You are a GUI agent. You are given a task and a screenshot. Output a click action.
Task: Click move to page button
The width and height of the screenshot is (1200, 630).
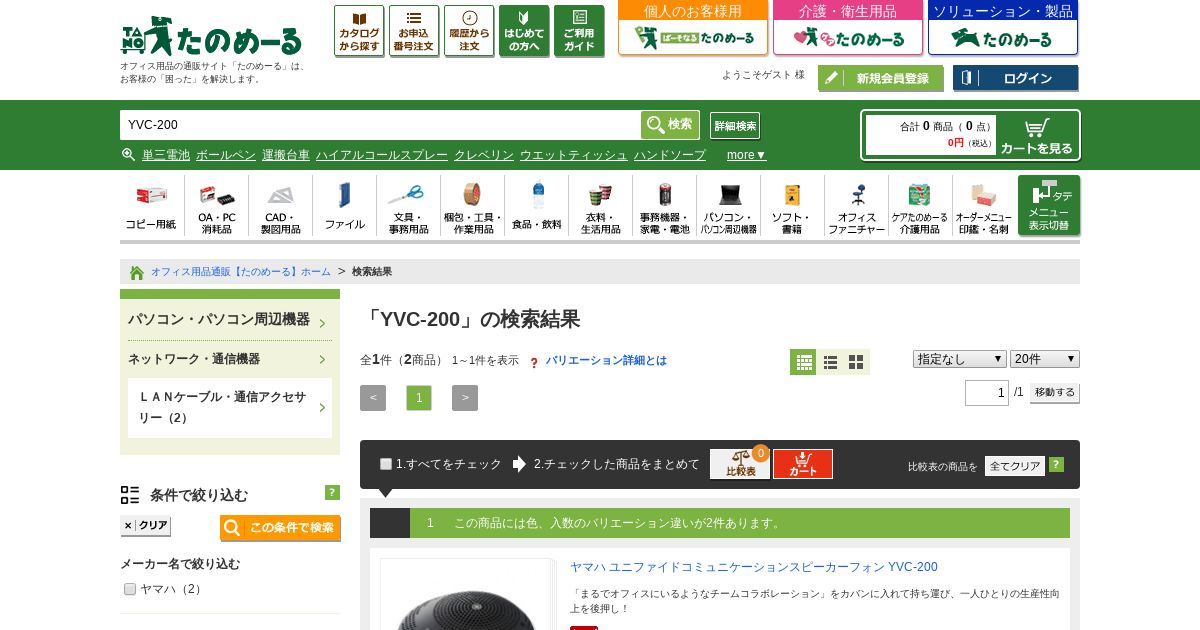(x=1055, y=393)
